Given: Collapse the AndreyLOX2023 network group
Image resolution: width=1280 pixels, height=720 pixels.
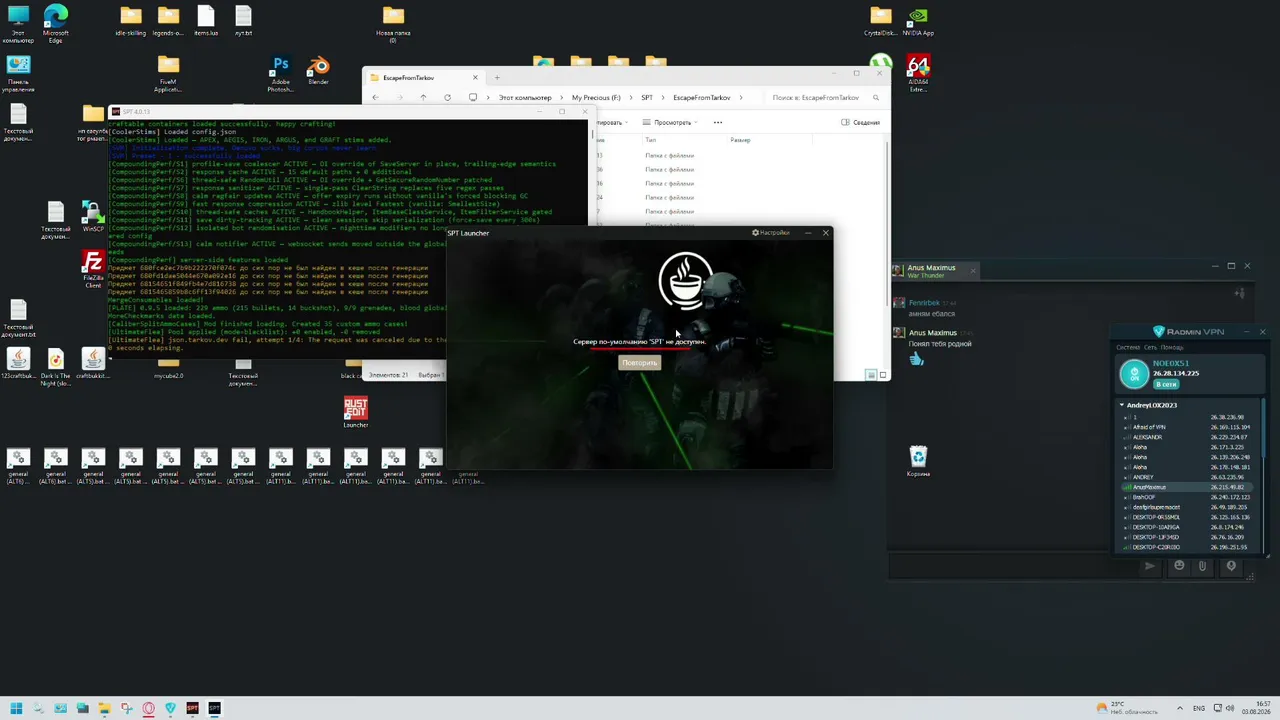Looking at the screenshot, I should pyautogui.click(x=1122, y=405).
